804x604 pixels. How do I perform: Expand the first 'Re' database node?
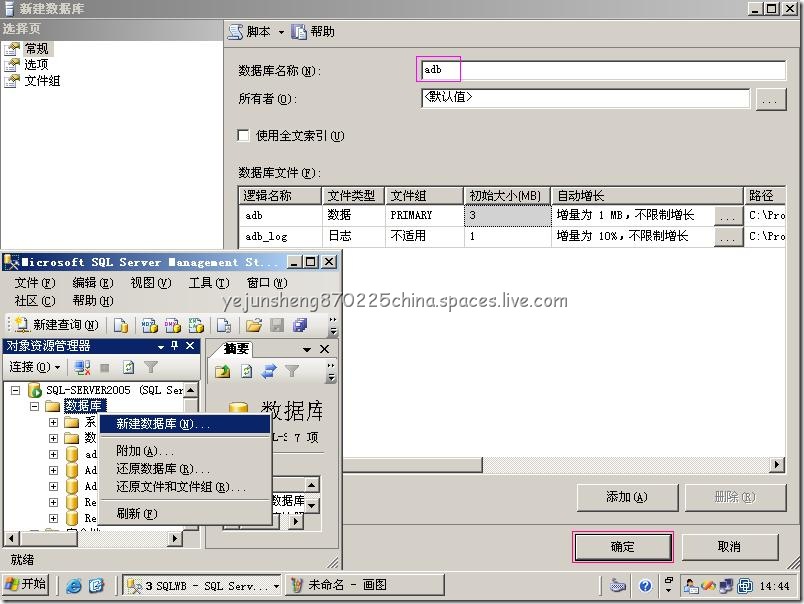[x=53, y=502]
